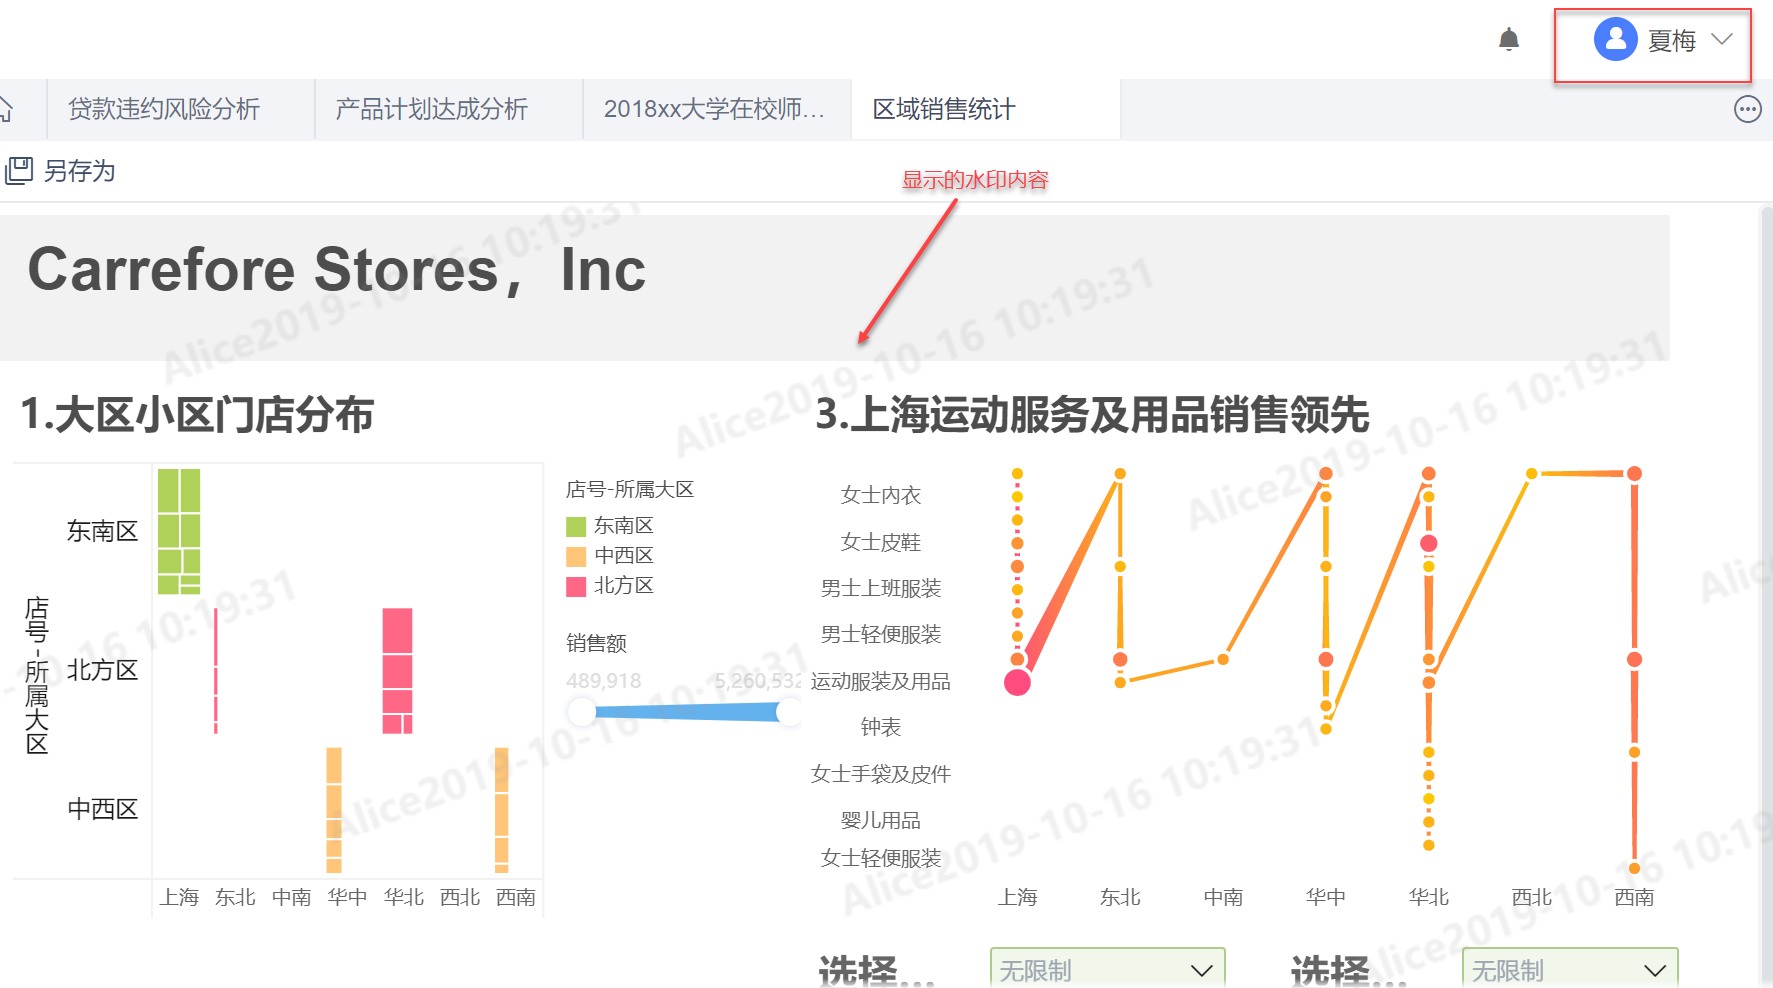Click the '男士轻便服装' category label
This screenshot has width=1773, height=988.
881,634
